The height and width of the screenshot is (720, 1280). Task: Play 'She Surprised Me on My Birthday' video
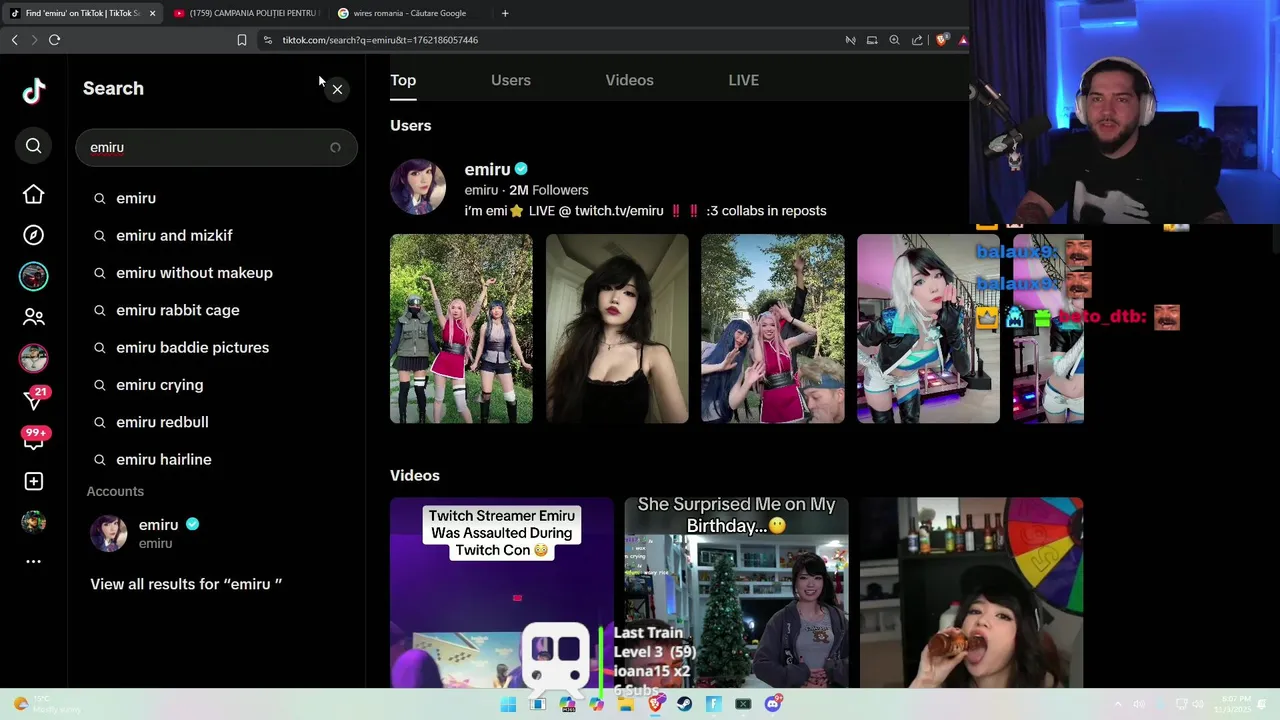point(736,592)
